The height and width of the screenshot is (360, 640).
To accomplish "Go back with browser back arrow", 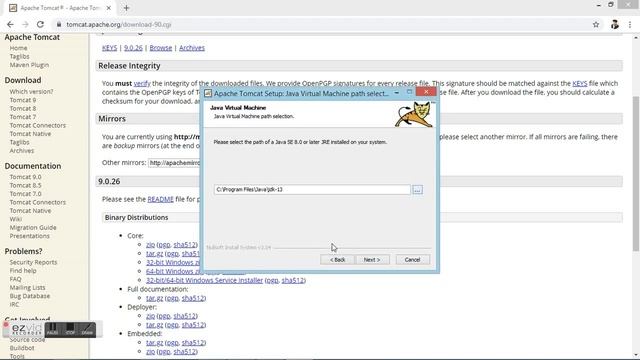I will [x=10, y=24].
